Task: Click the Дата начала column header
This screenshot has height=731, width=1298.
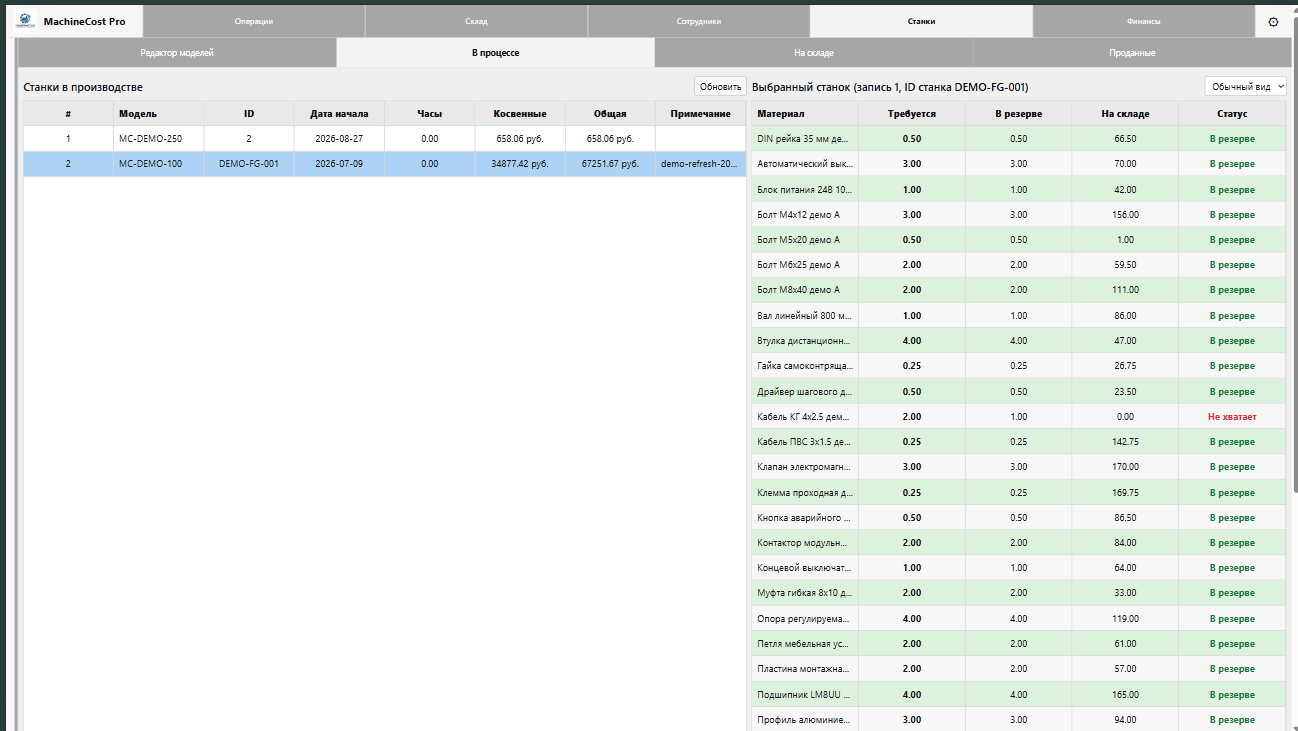Action: click(x=339, y=113)
